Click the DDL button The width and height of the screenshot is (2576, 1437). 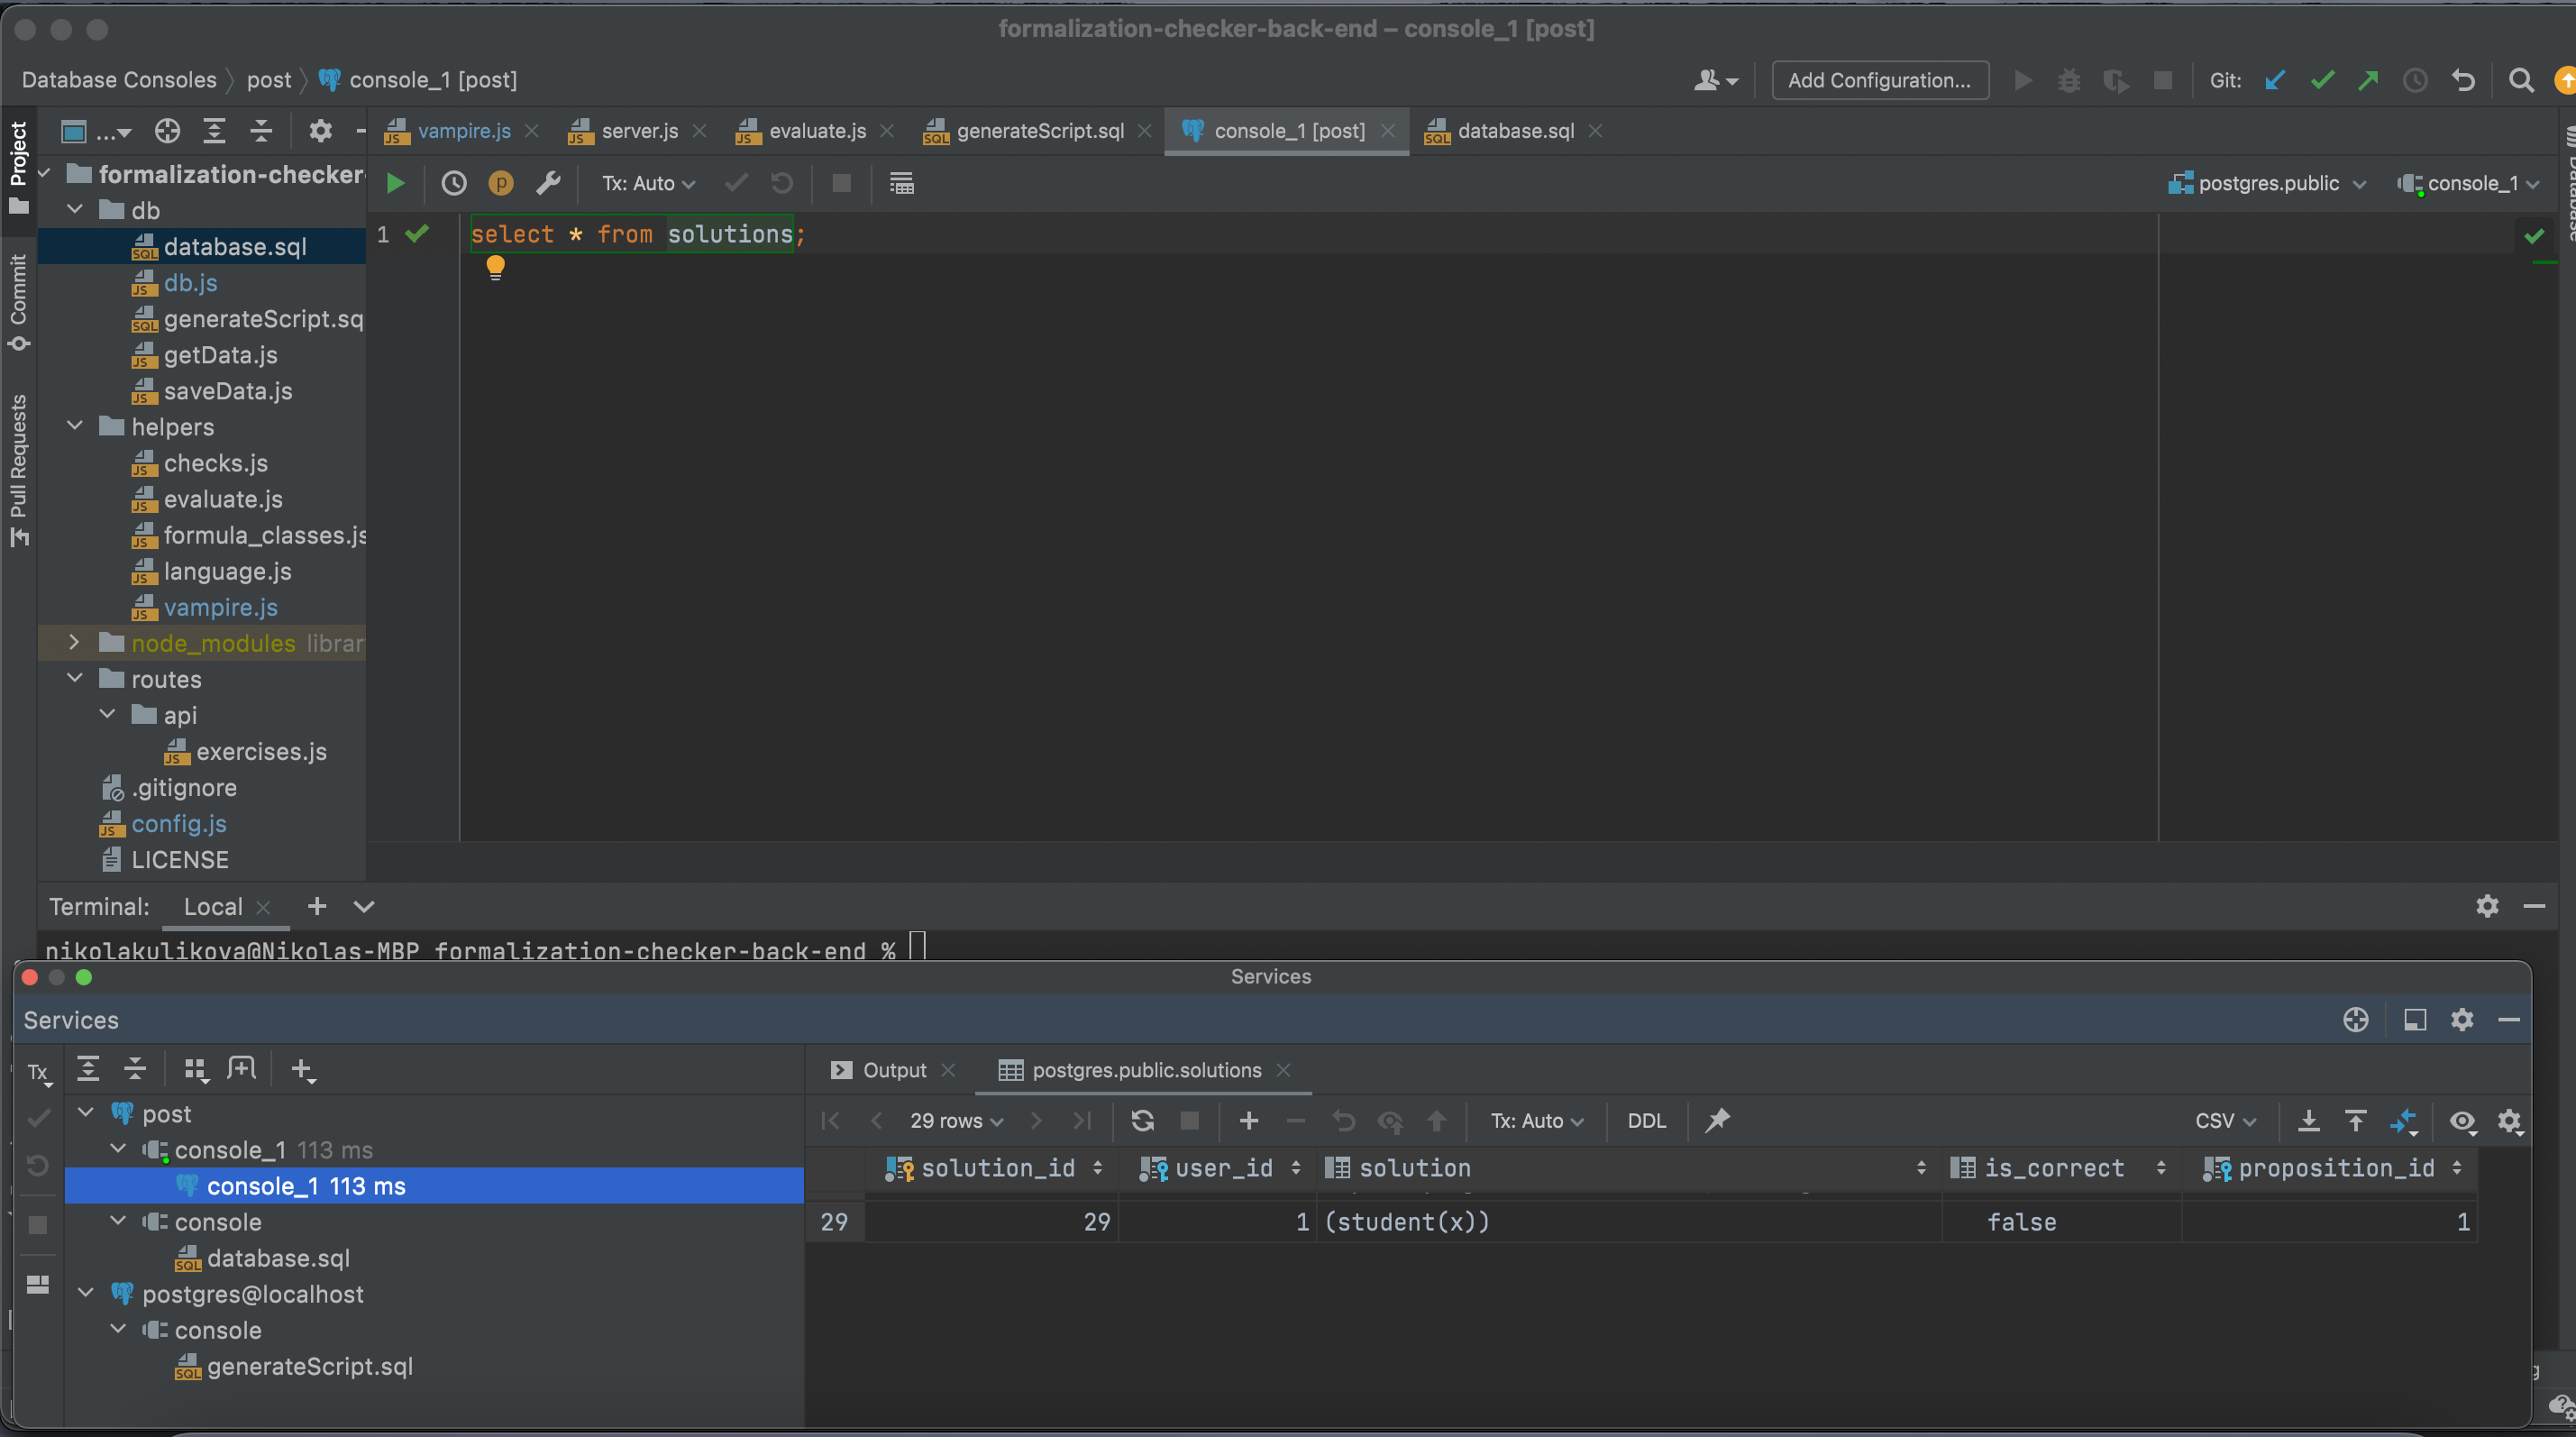[x=1646, y=1120]
